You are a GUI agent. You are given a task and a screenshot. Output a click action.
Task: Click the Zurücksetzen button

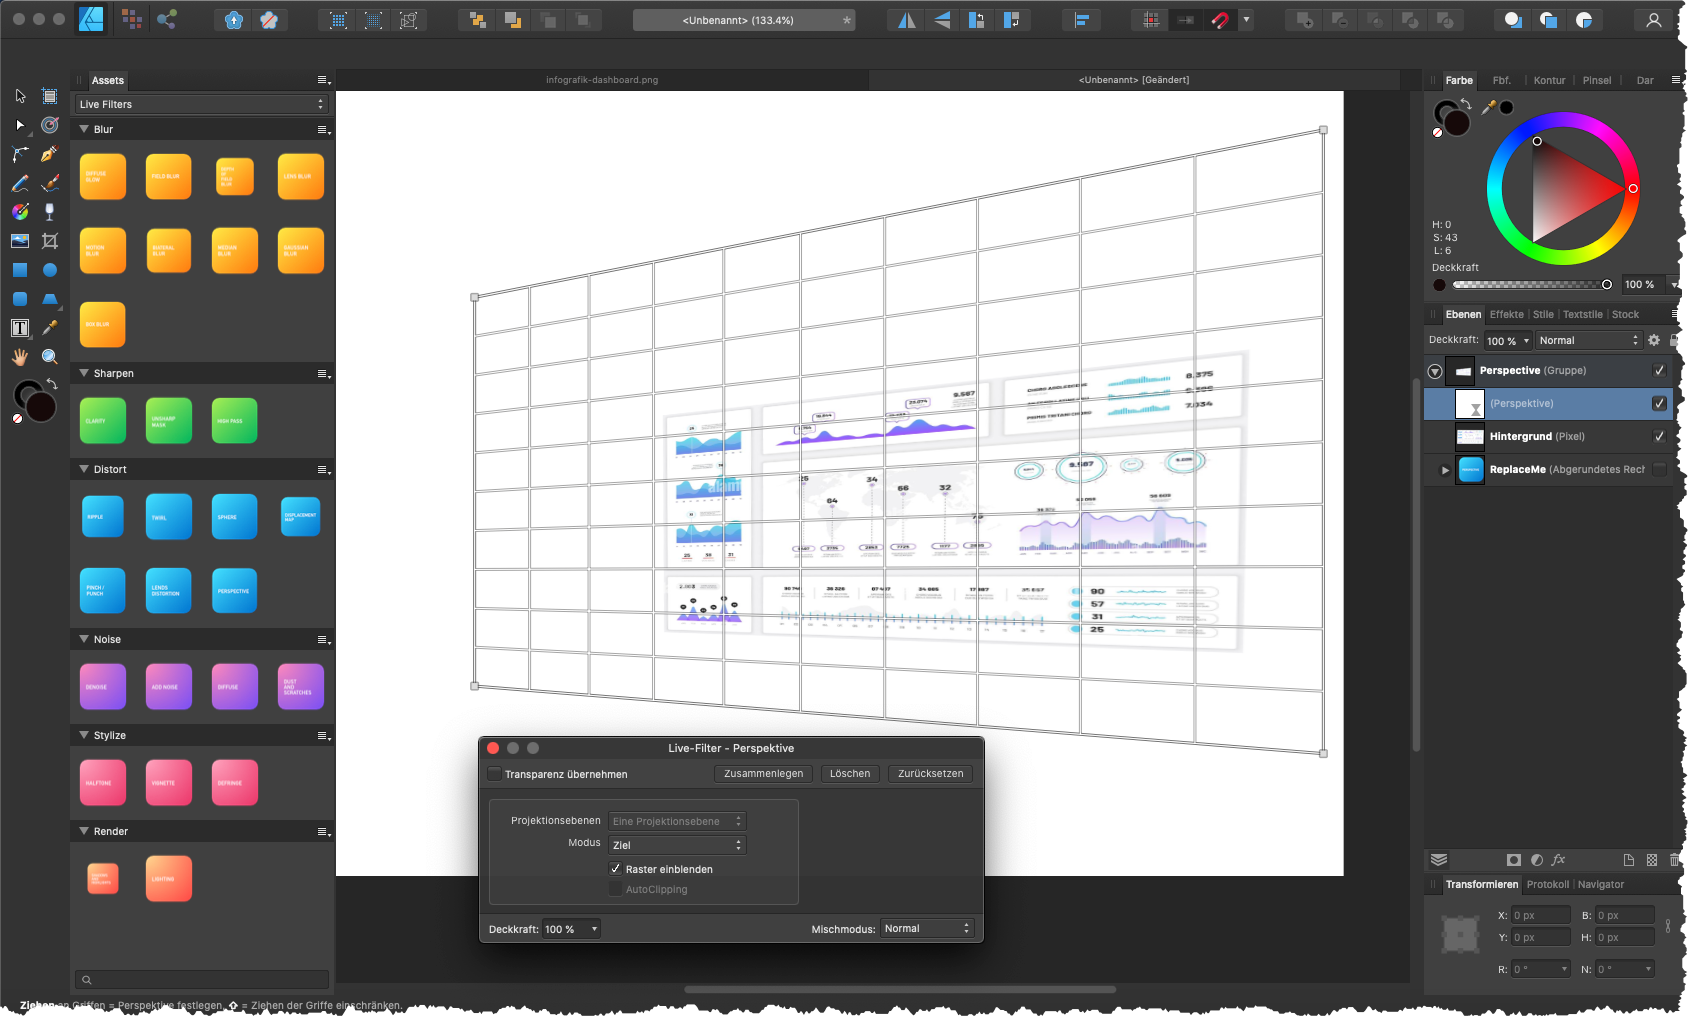point(930,773)
